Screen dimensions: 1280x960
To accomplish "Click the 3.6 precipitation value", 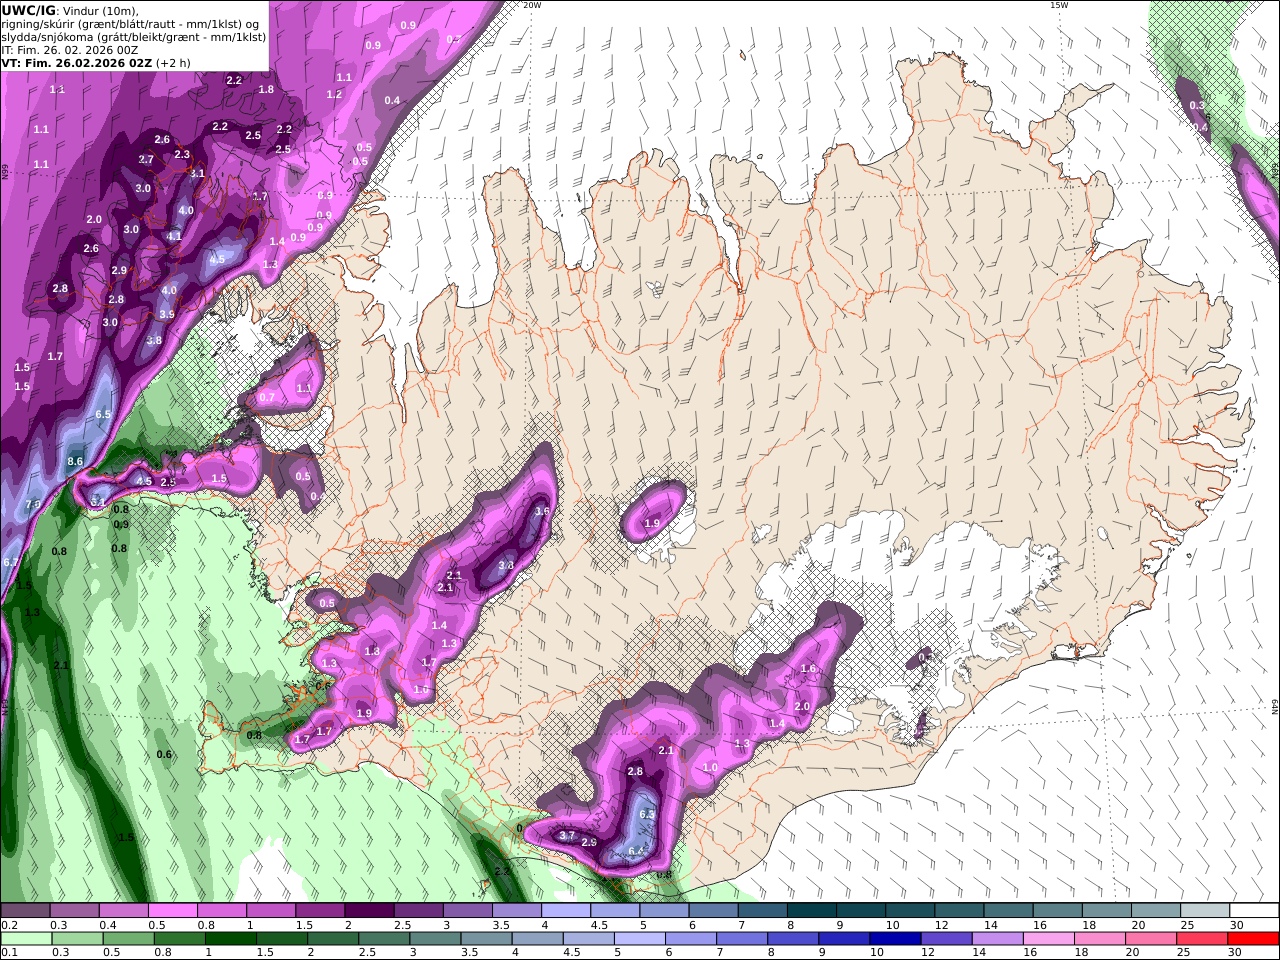I will (x=543, y=511).
